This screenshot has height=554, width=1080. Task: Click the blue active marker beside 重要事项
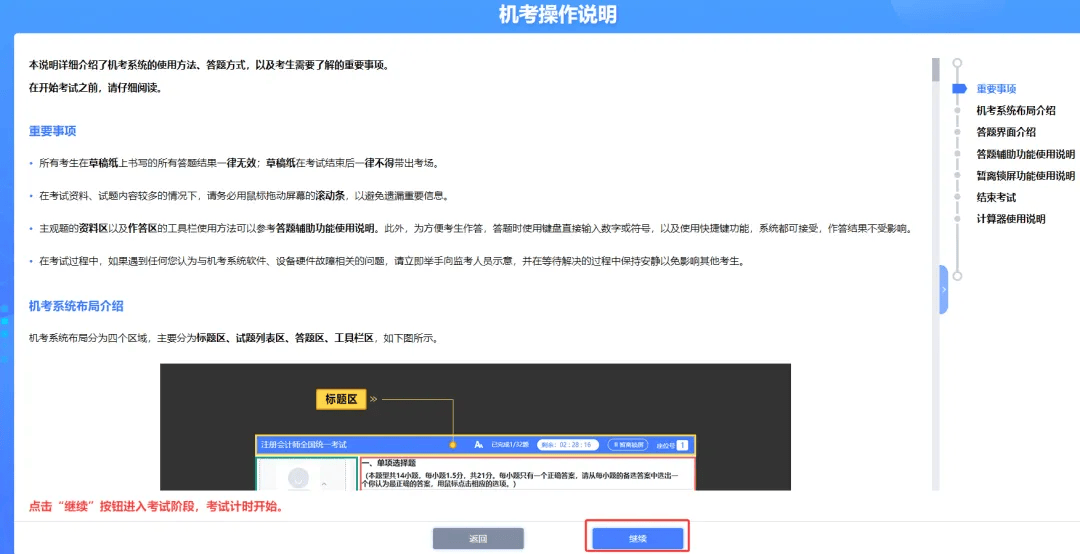[x=959, y=89]
